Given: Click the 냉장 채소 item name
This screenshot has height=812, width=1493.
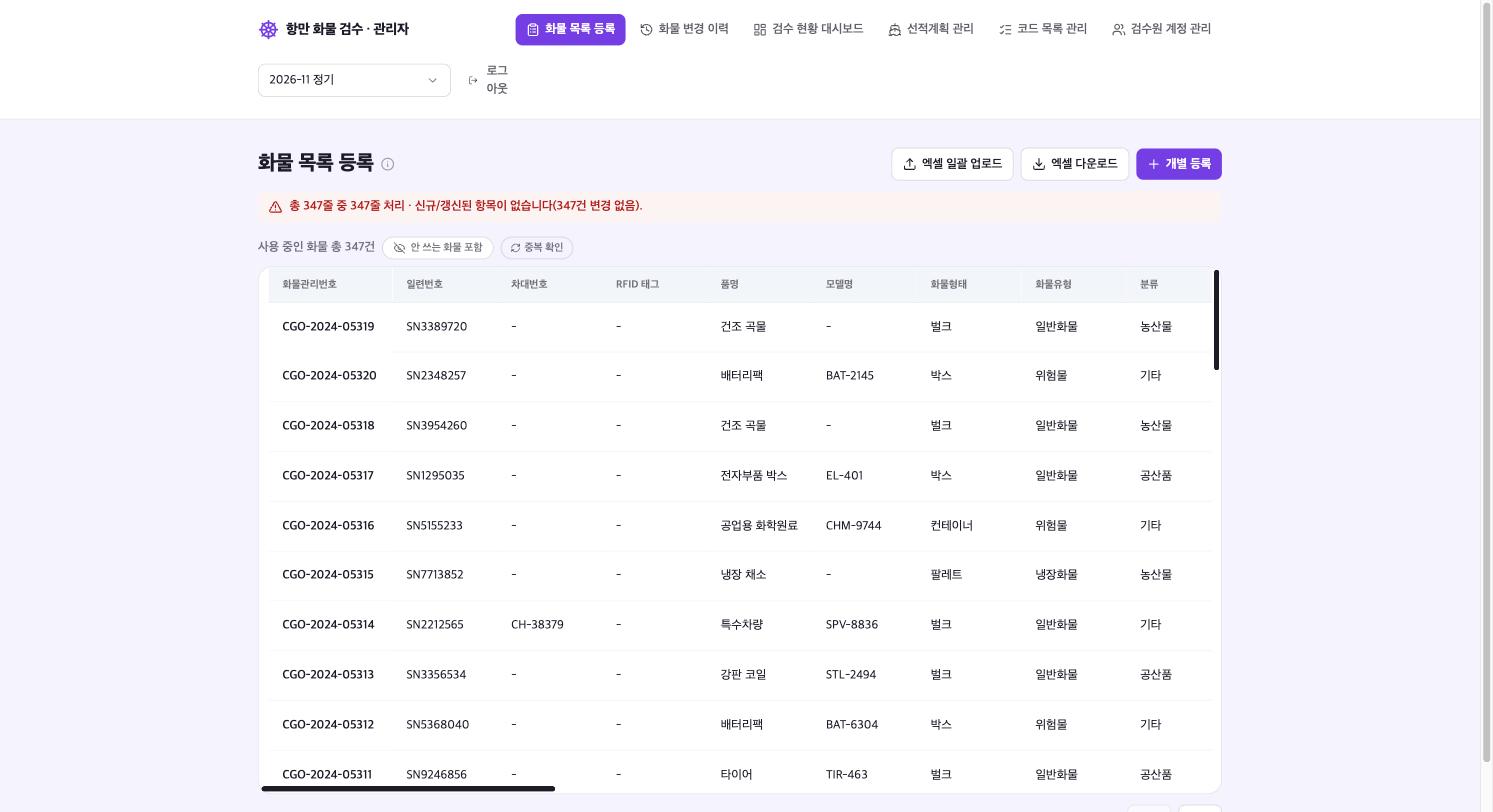Looking at the screenshot, I should [743, 575].
